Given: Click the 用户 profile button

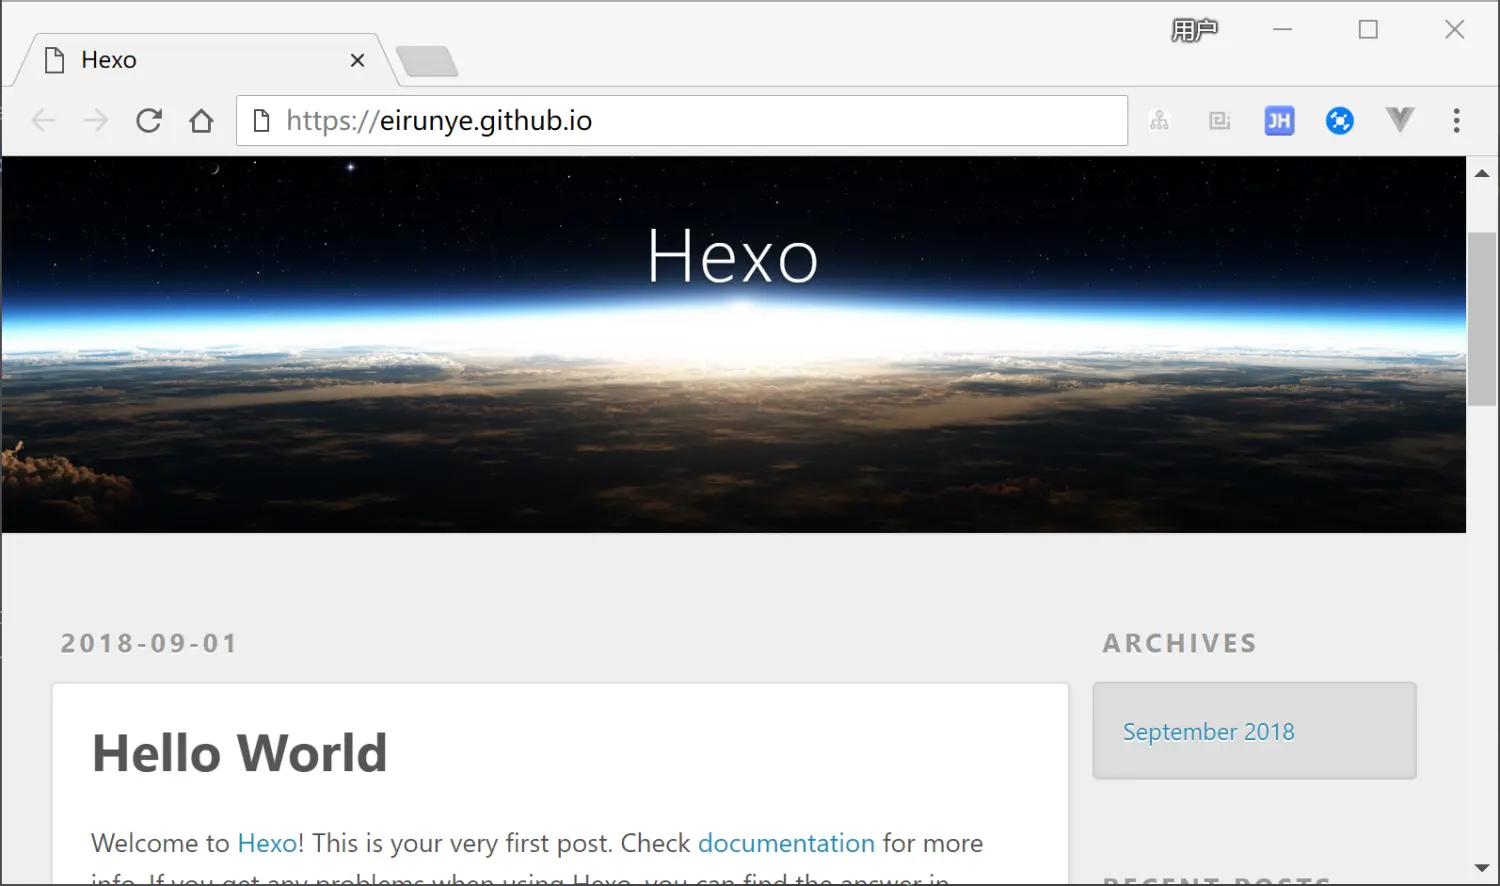Looking at the screenshot, I should (x=1194, y=30).
